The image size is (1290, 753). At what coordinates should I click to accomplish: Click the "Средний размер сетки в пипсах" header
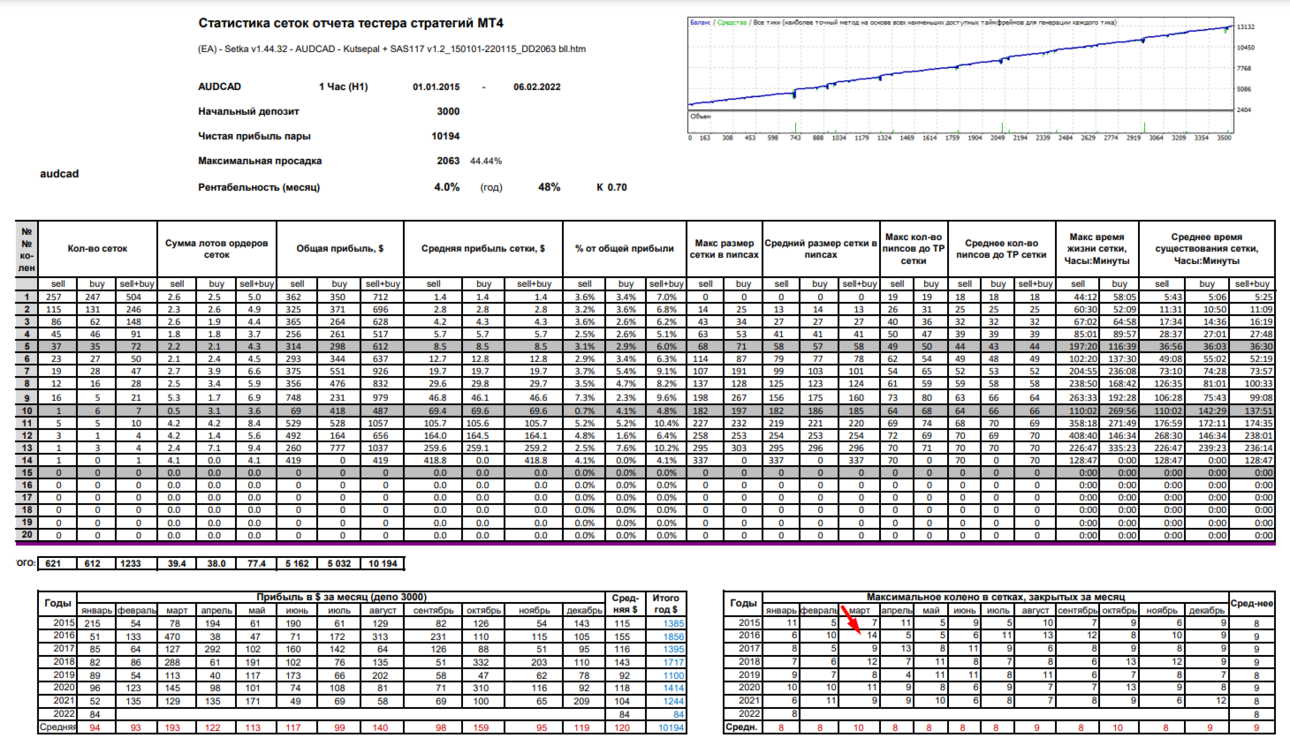click(x=821, y=248)
